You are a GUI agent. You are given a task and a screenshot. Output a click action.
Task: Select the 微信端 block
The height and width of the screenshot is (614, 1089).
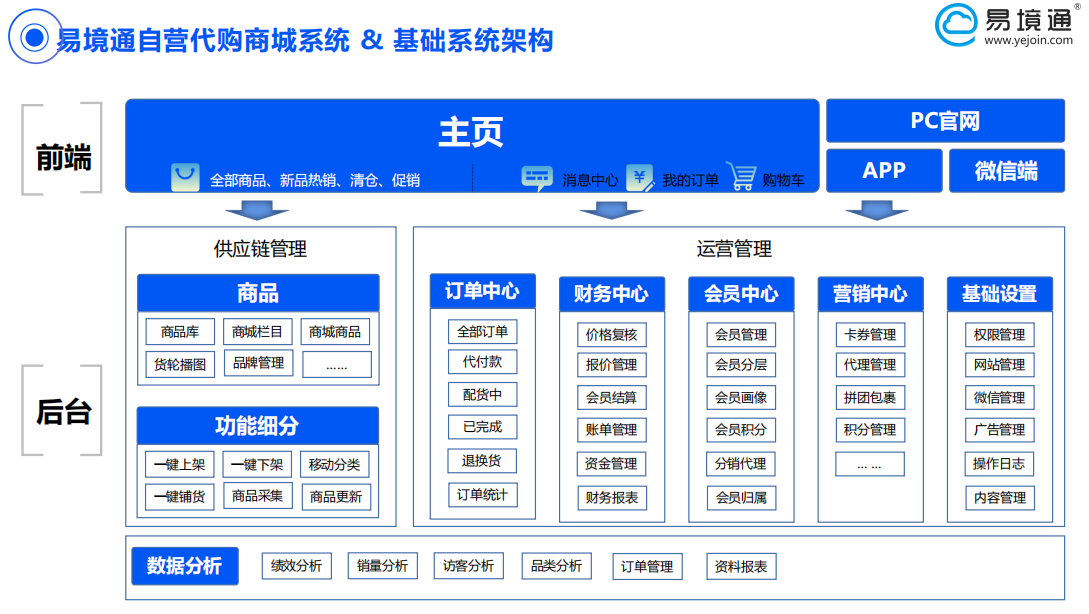[1006, 170]
